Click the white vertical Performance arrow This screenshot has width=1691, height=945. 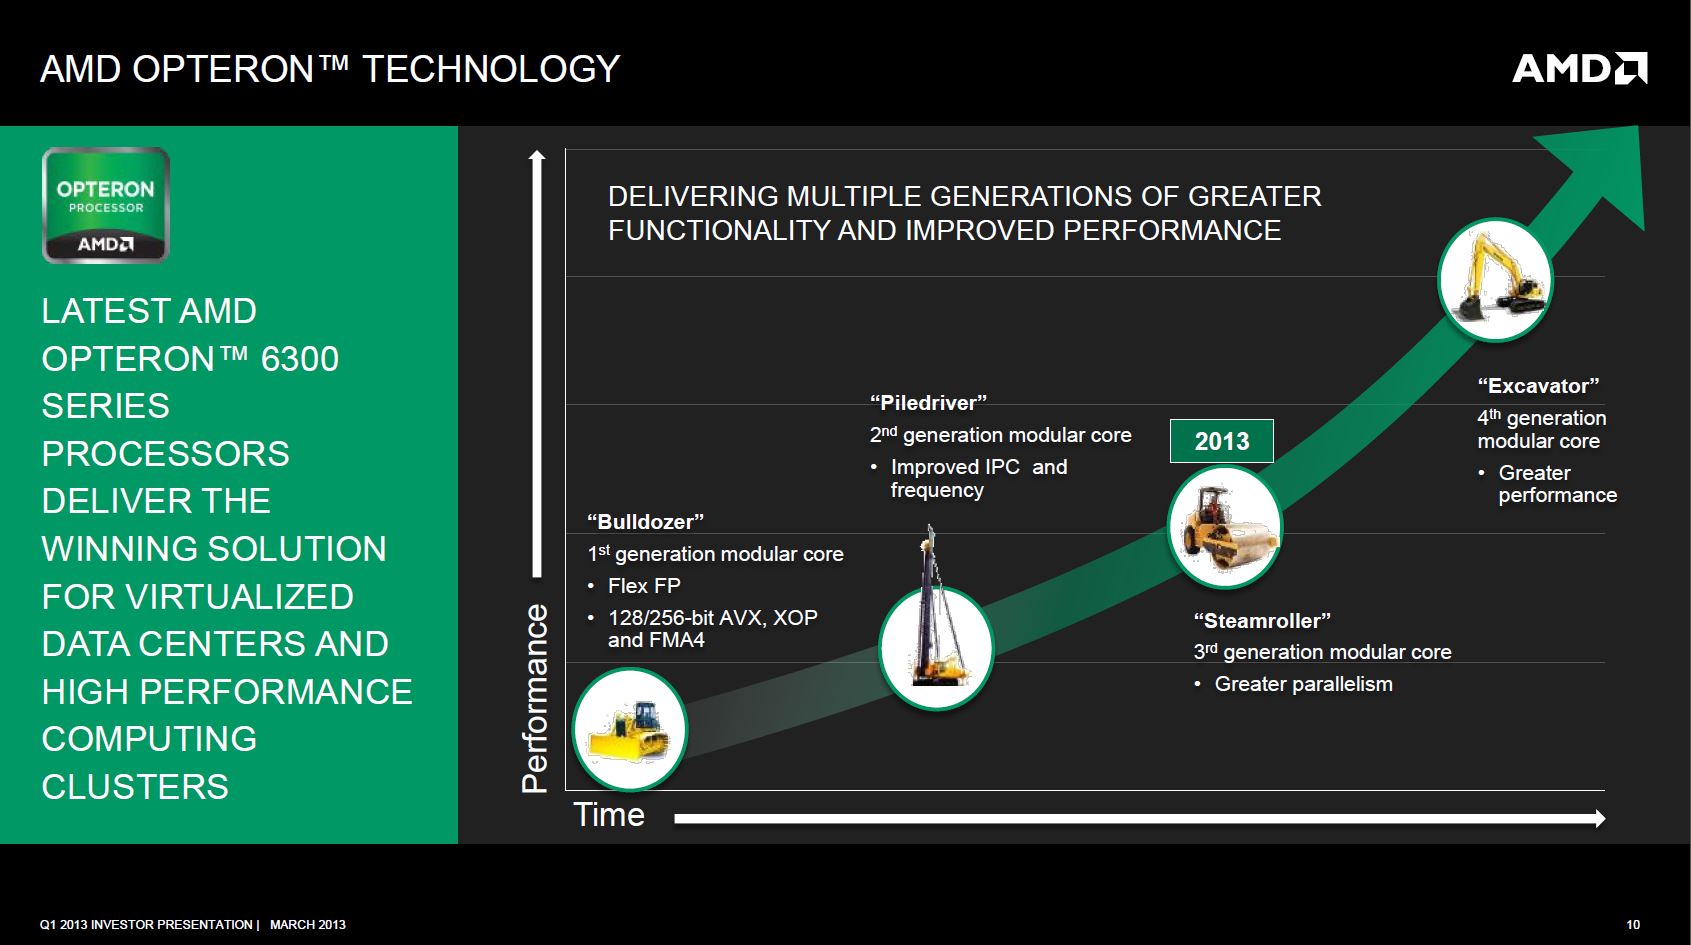[x=537, y=363]
